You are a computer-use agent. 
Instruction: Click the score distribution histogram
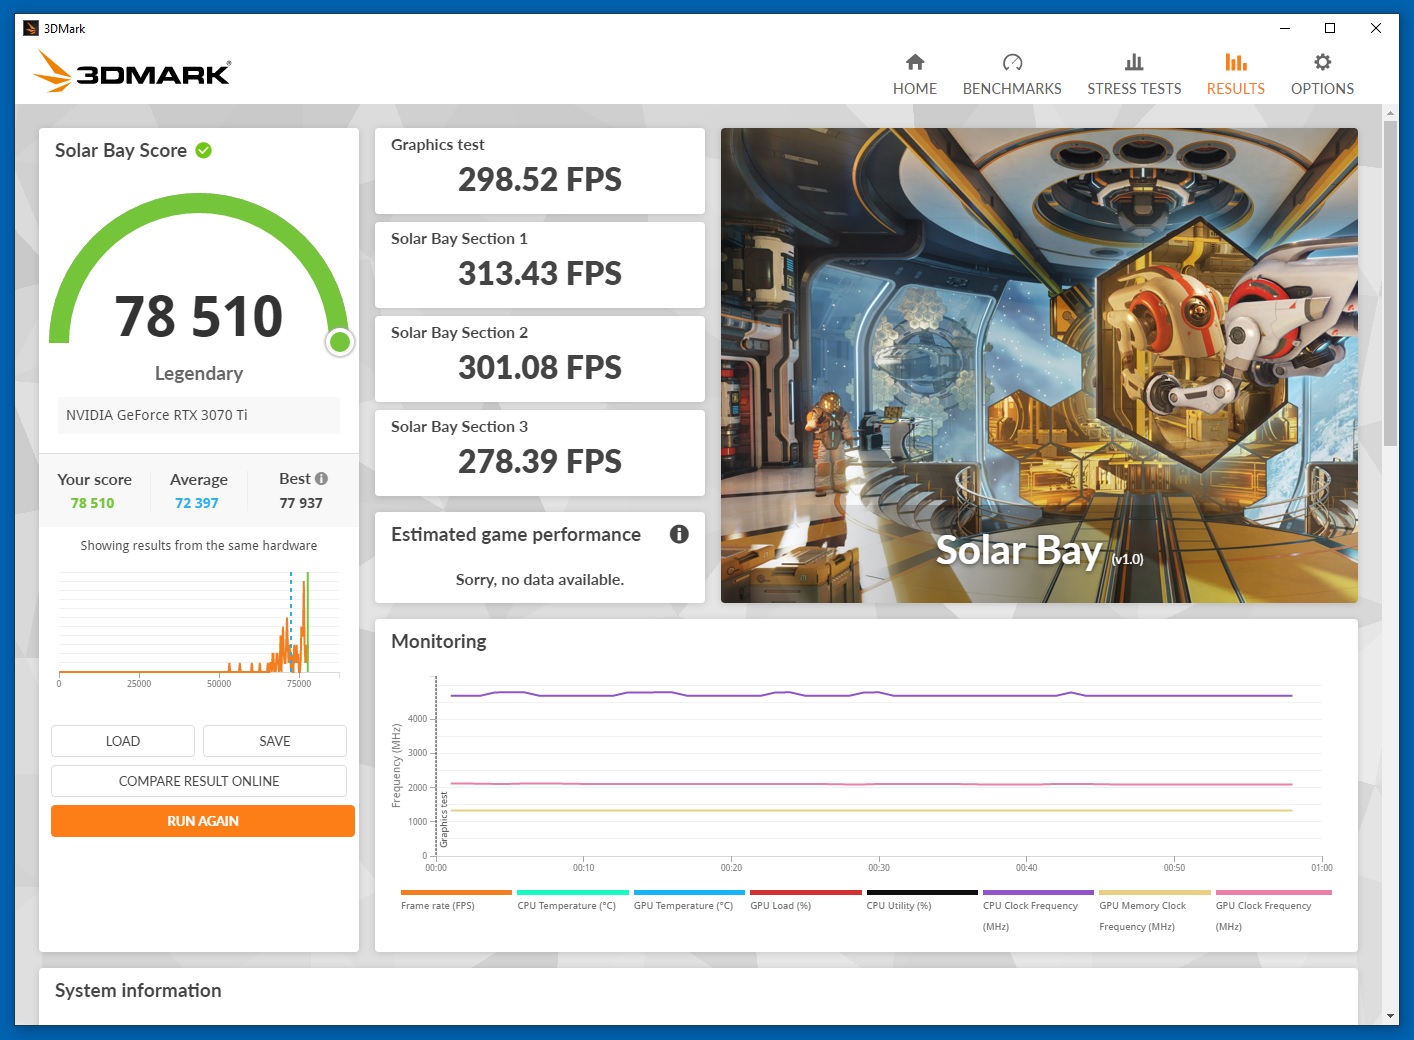(x=199, y=625)
